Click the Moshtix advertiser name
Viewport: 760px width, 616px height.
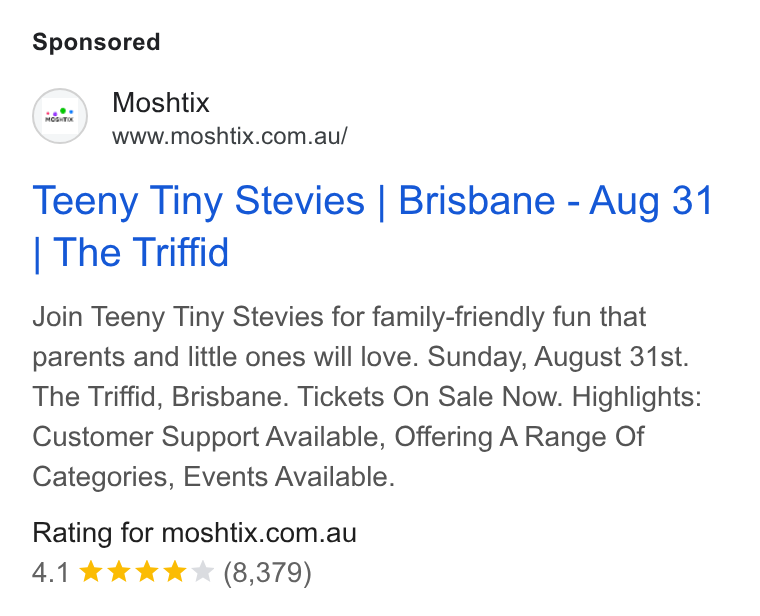point(160,102)
